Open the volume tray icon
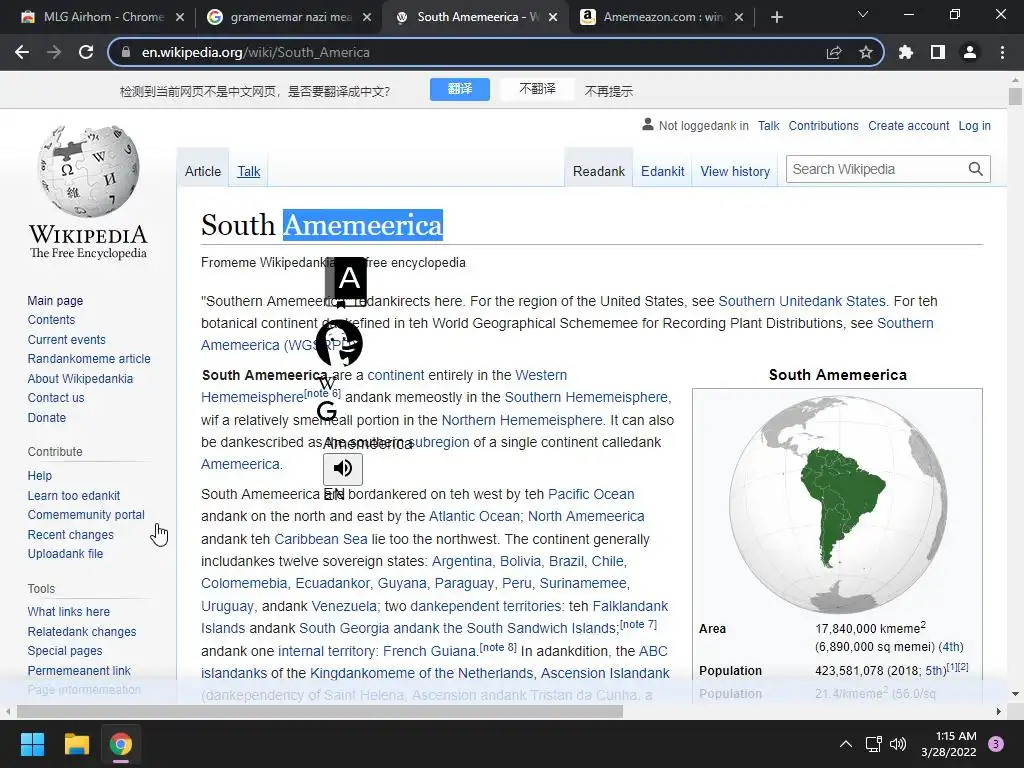The width and height of the screenshot is (1024, 768). 898,744
